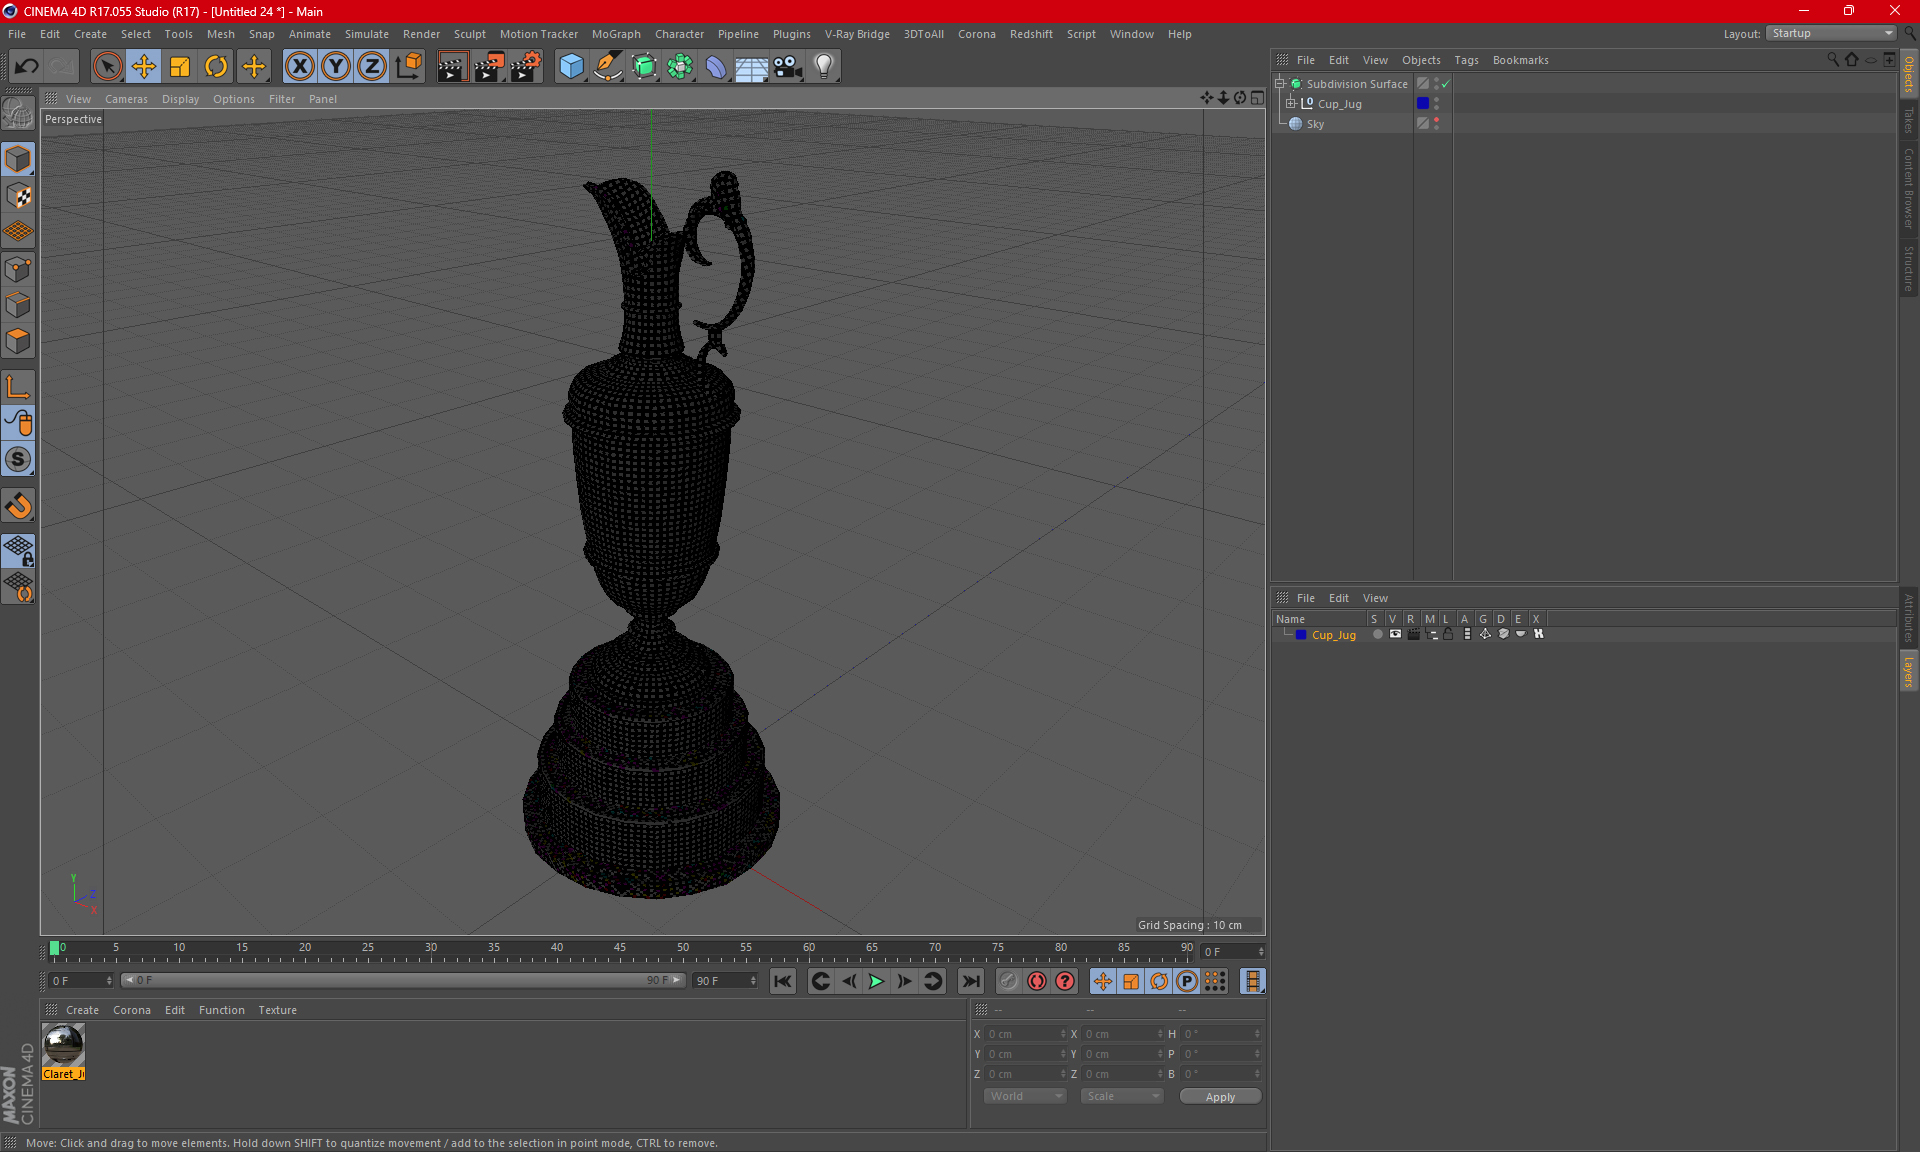
Task: Open the Scale mode dropdown
Action: click(x=1122, y=1096)
